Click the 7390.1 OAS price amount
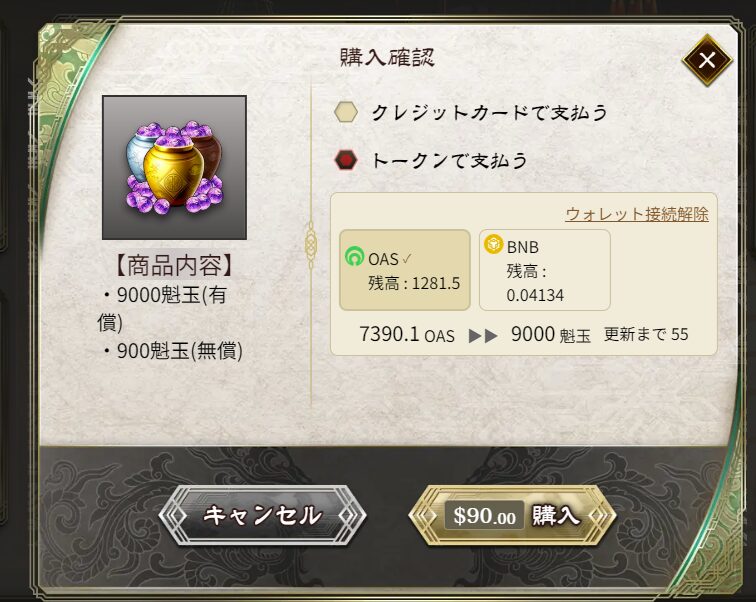Screen dimensions: 756x602 407,334
